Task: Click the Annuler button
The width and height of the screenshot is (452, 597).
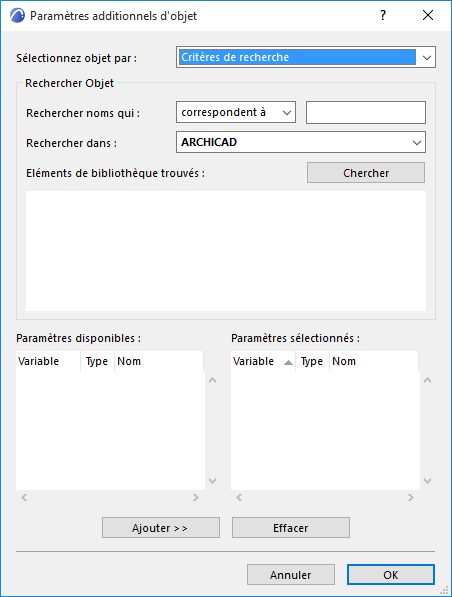Action: 291,575
